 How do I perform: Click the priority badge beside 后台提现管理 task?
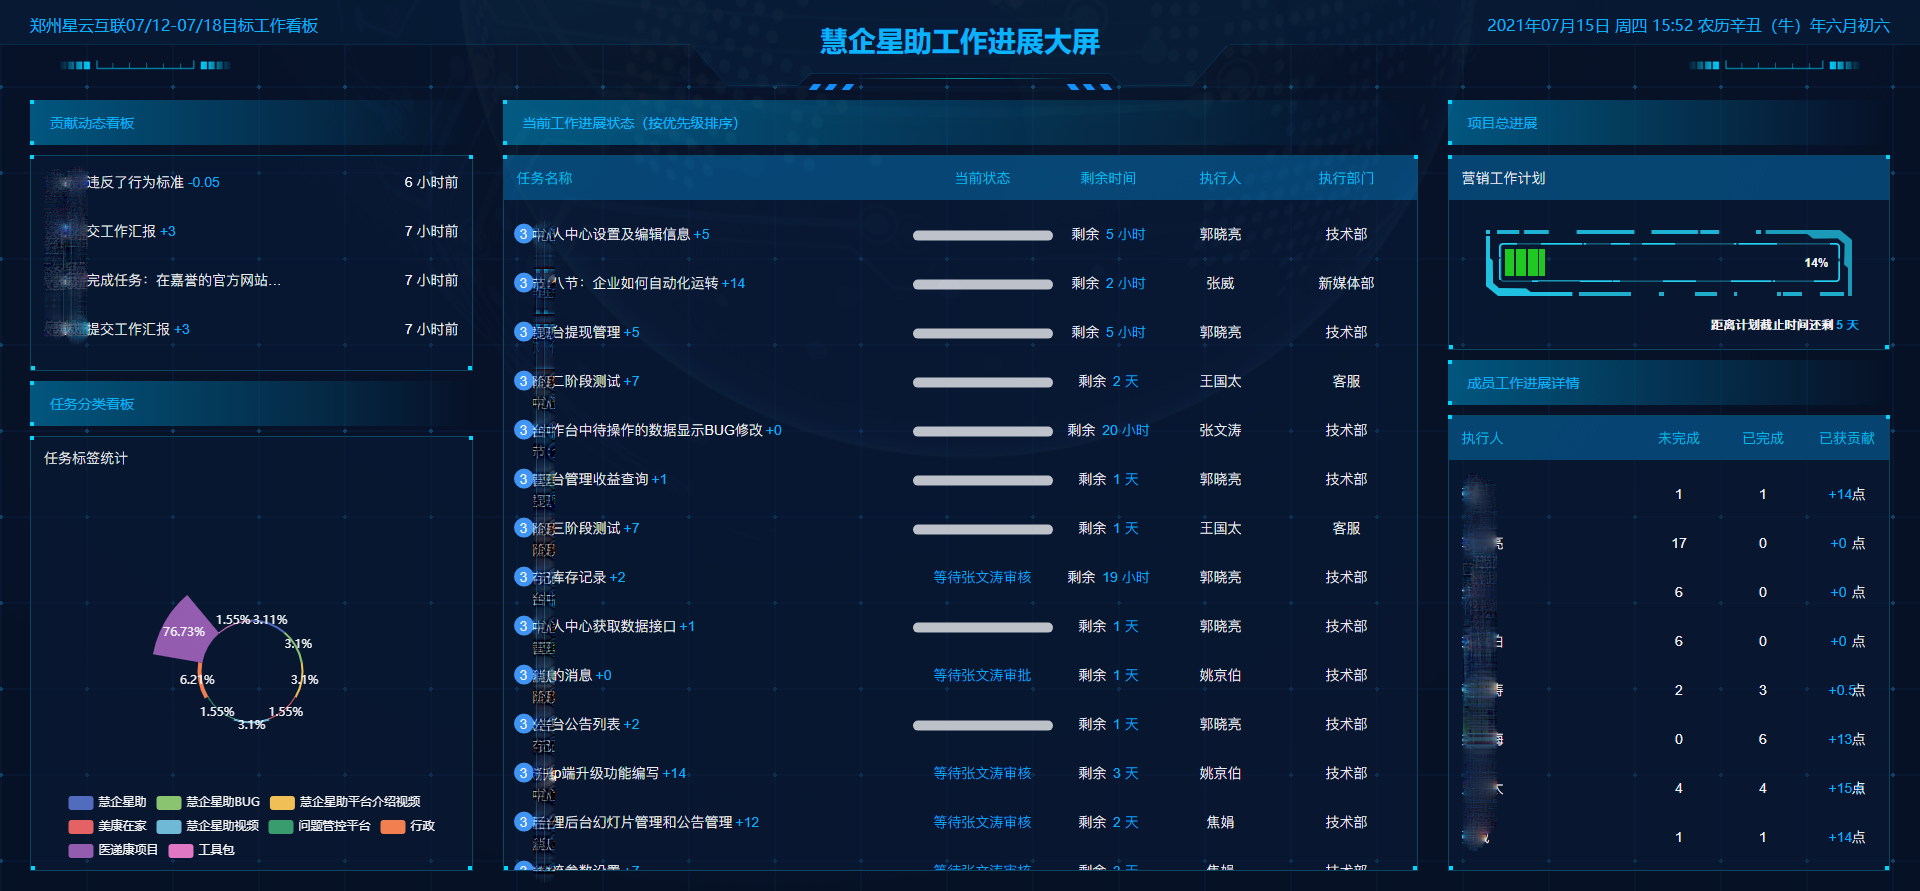(523, 332)
